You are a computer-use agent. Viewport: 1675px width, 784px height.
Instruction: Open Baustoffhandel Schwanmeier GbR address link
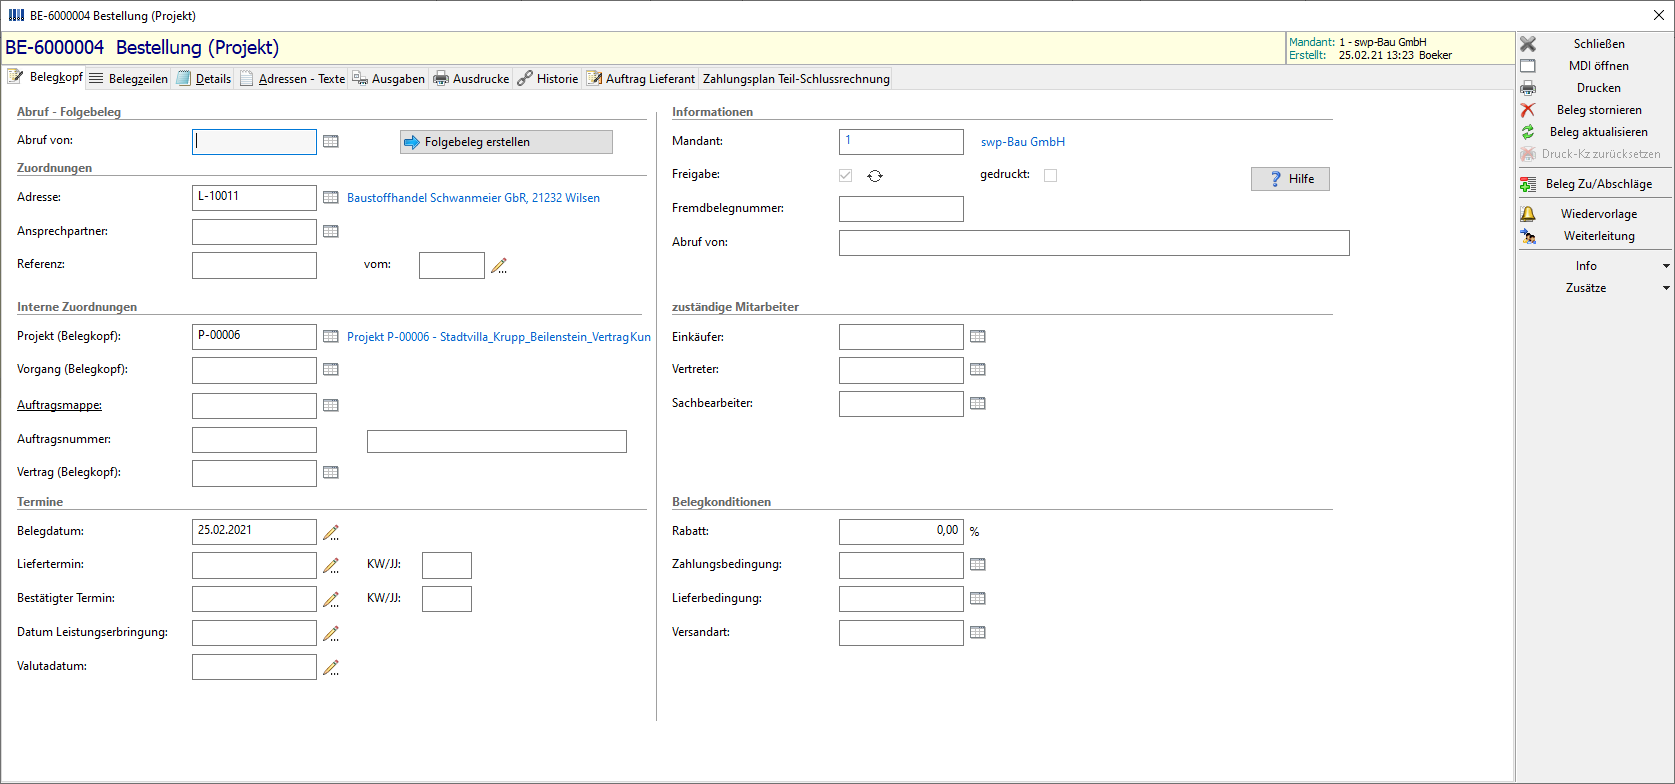point(473,198)
